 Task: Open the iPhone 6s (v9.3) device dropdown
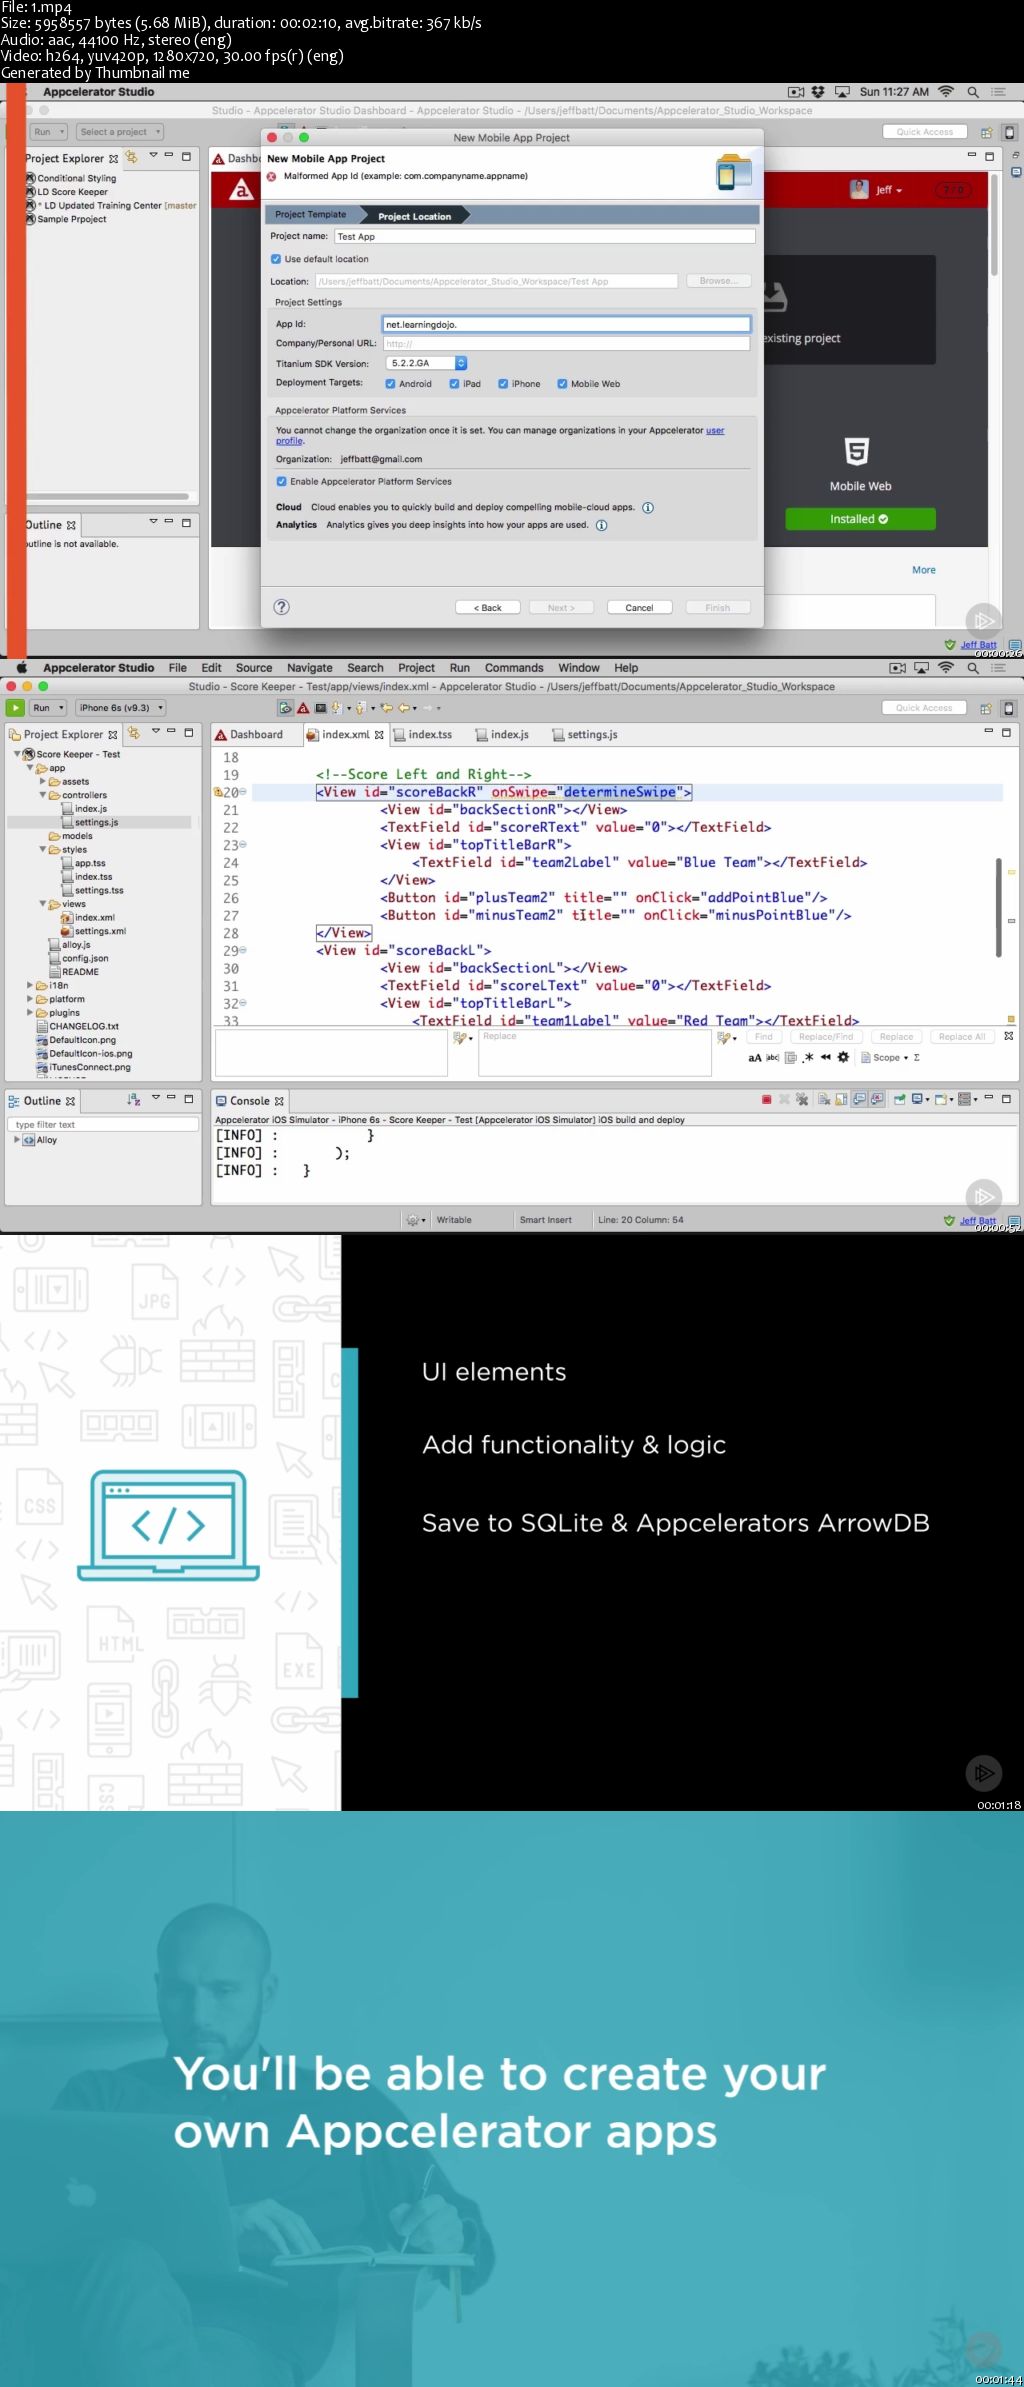tap(120, 708)
